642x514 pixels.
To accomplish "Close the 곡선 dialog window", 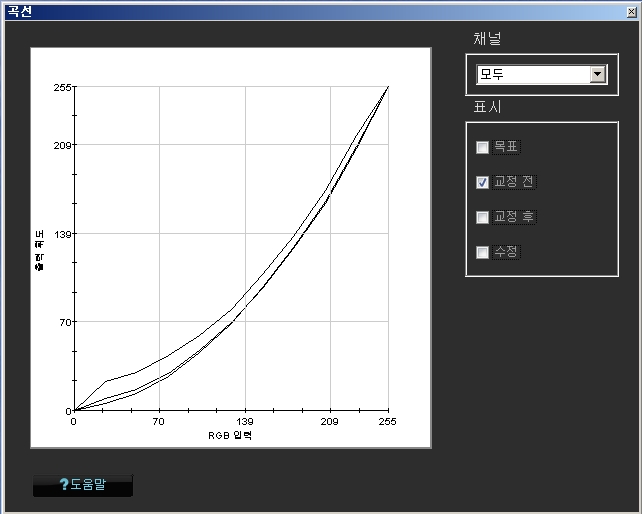I will pyautogui.click(x=631, y=10).
